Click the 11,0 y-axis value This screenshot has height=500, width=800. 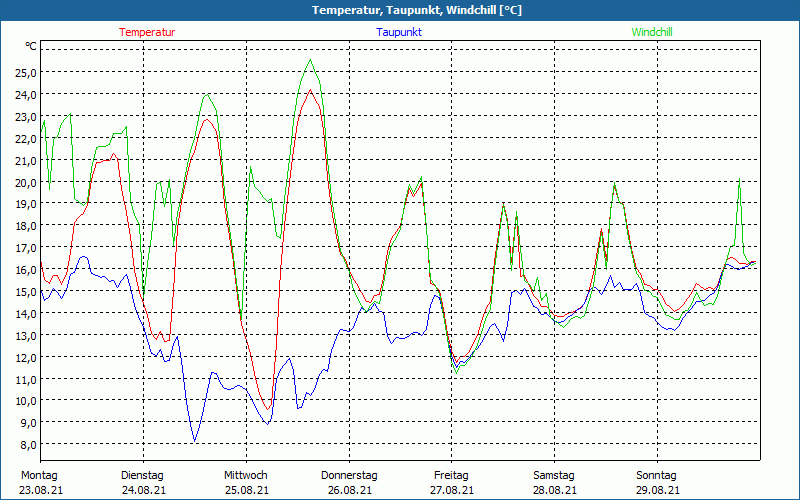click(x=26, y=379)
